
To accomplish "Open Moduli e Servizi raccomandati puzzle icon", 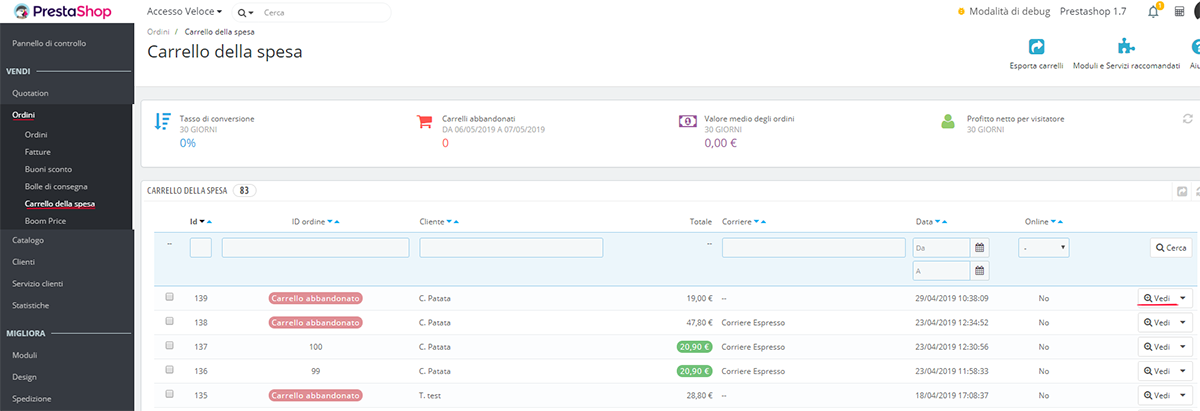I will click(1126, 47).
